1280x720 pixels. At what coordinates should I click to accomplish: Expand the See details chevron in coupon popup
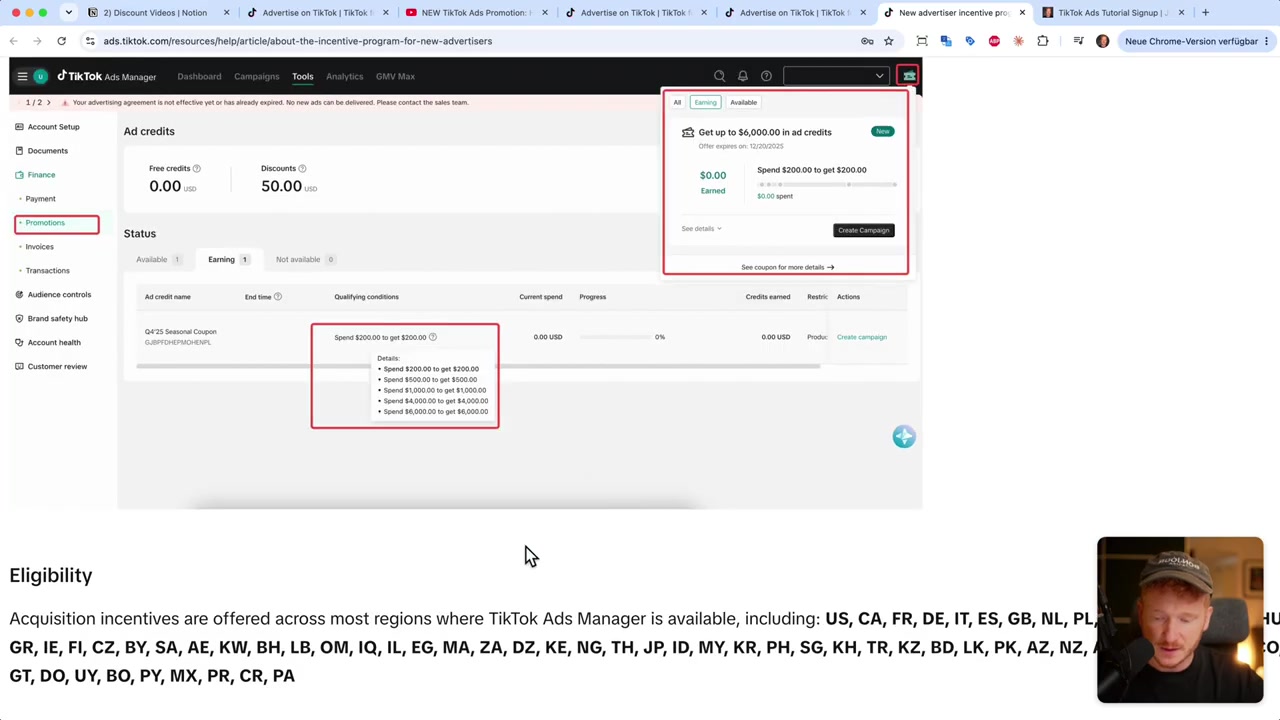coord(719,229)
